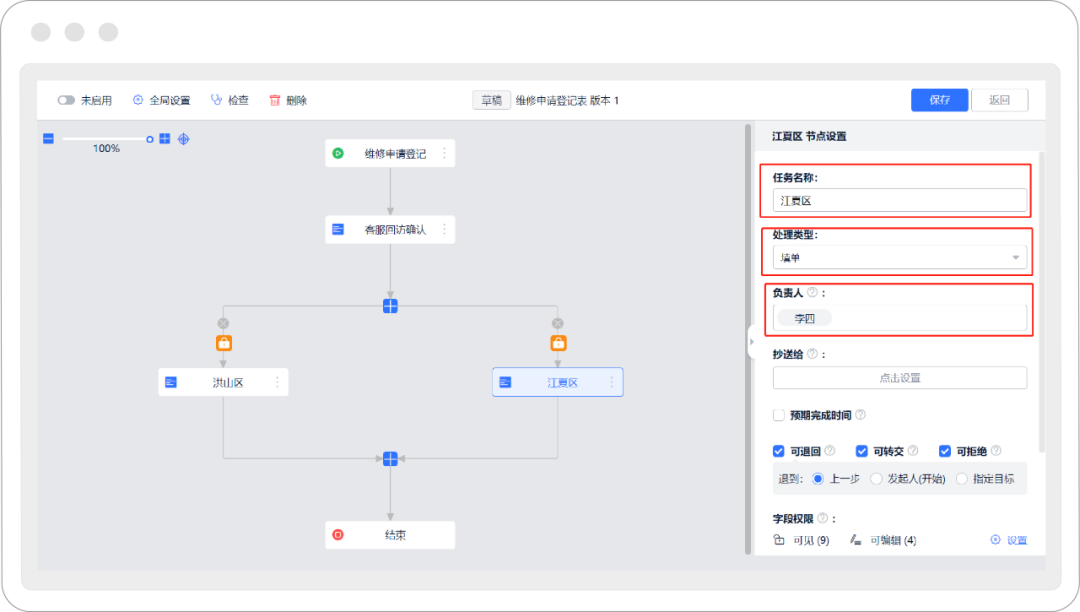Open 全局设置 in the toolbar

(x=161, y=101)
